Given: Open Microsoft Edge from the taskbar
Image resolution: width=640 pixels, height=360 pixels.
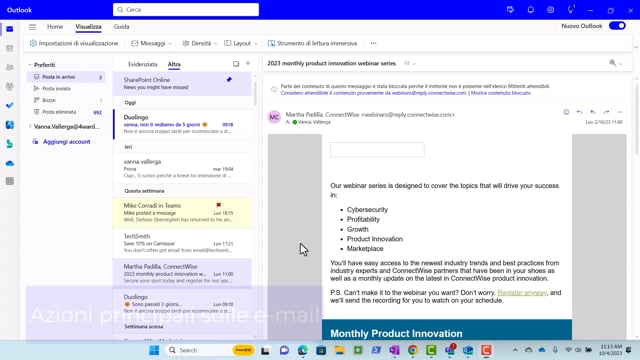Looking at the screenshot, I should tap(302, 350).
